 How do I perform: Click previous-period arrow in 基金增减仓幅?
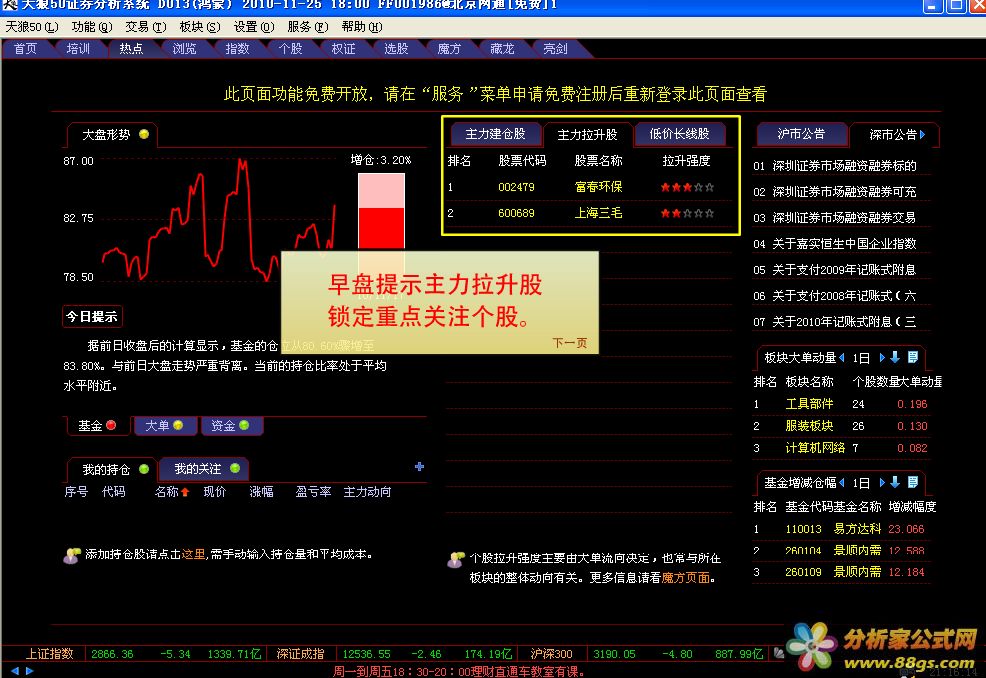842,482
